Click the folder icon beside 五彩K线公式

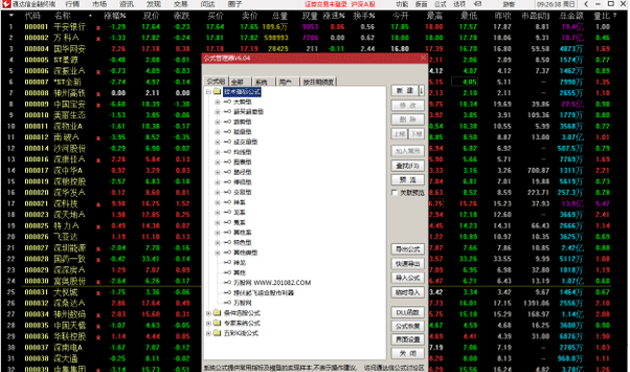coord(217,333)
